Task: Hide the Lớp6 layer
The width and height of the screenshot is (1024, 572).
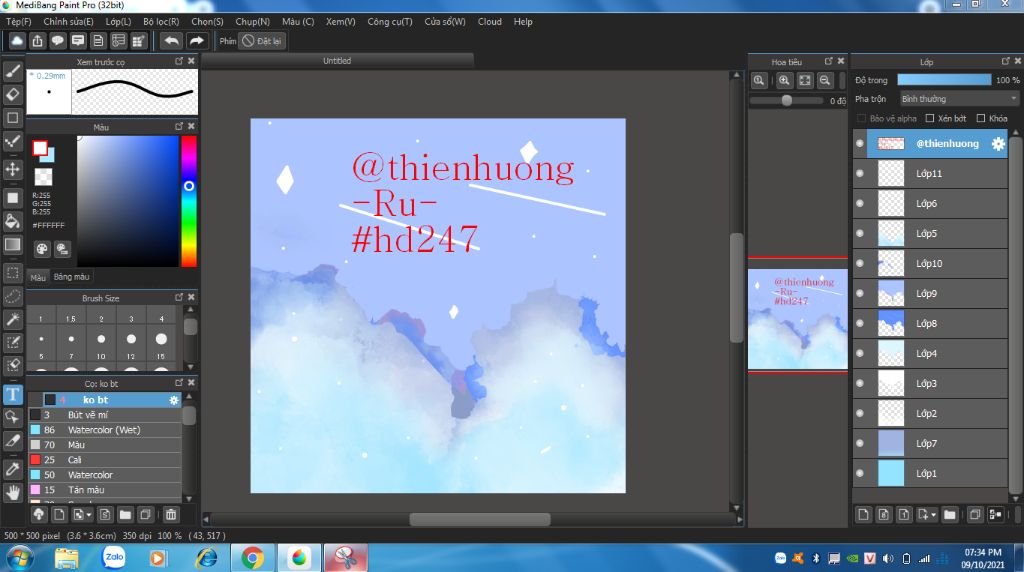Action: [x=860, y=204]
